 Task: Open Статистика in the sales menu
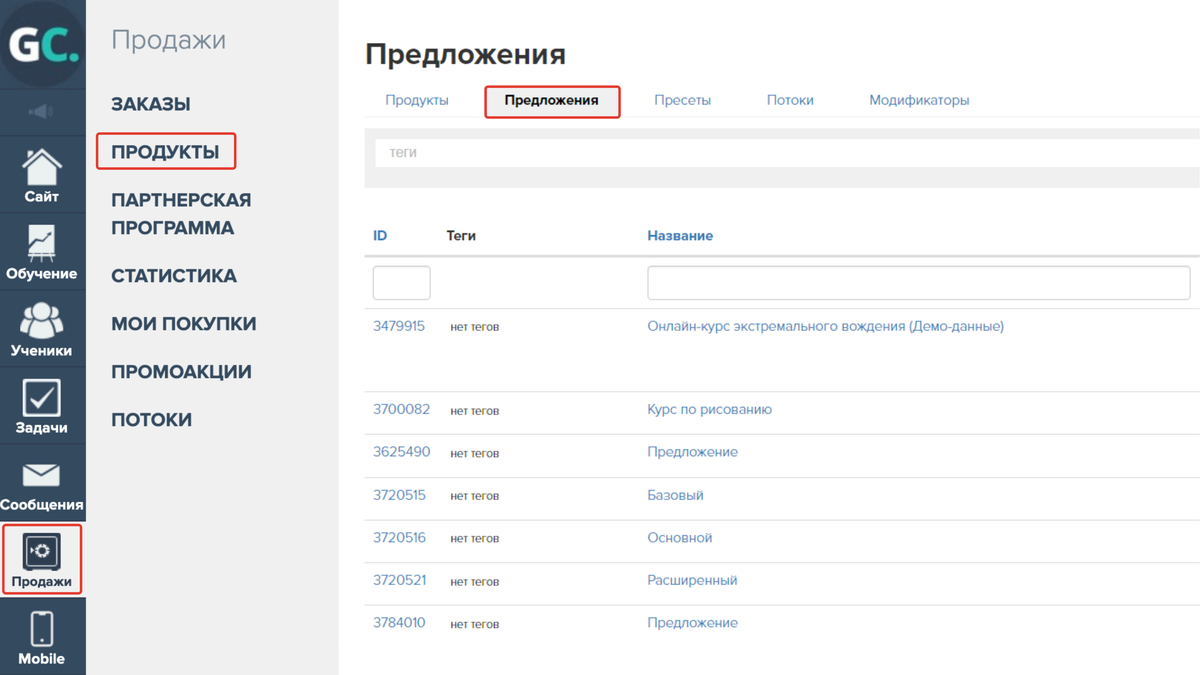[x=174, y=276]
